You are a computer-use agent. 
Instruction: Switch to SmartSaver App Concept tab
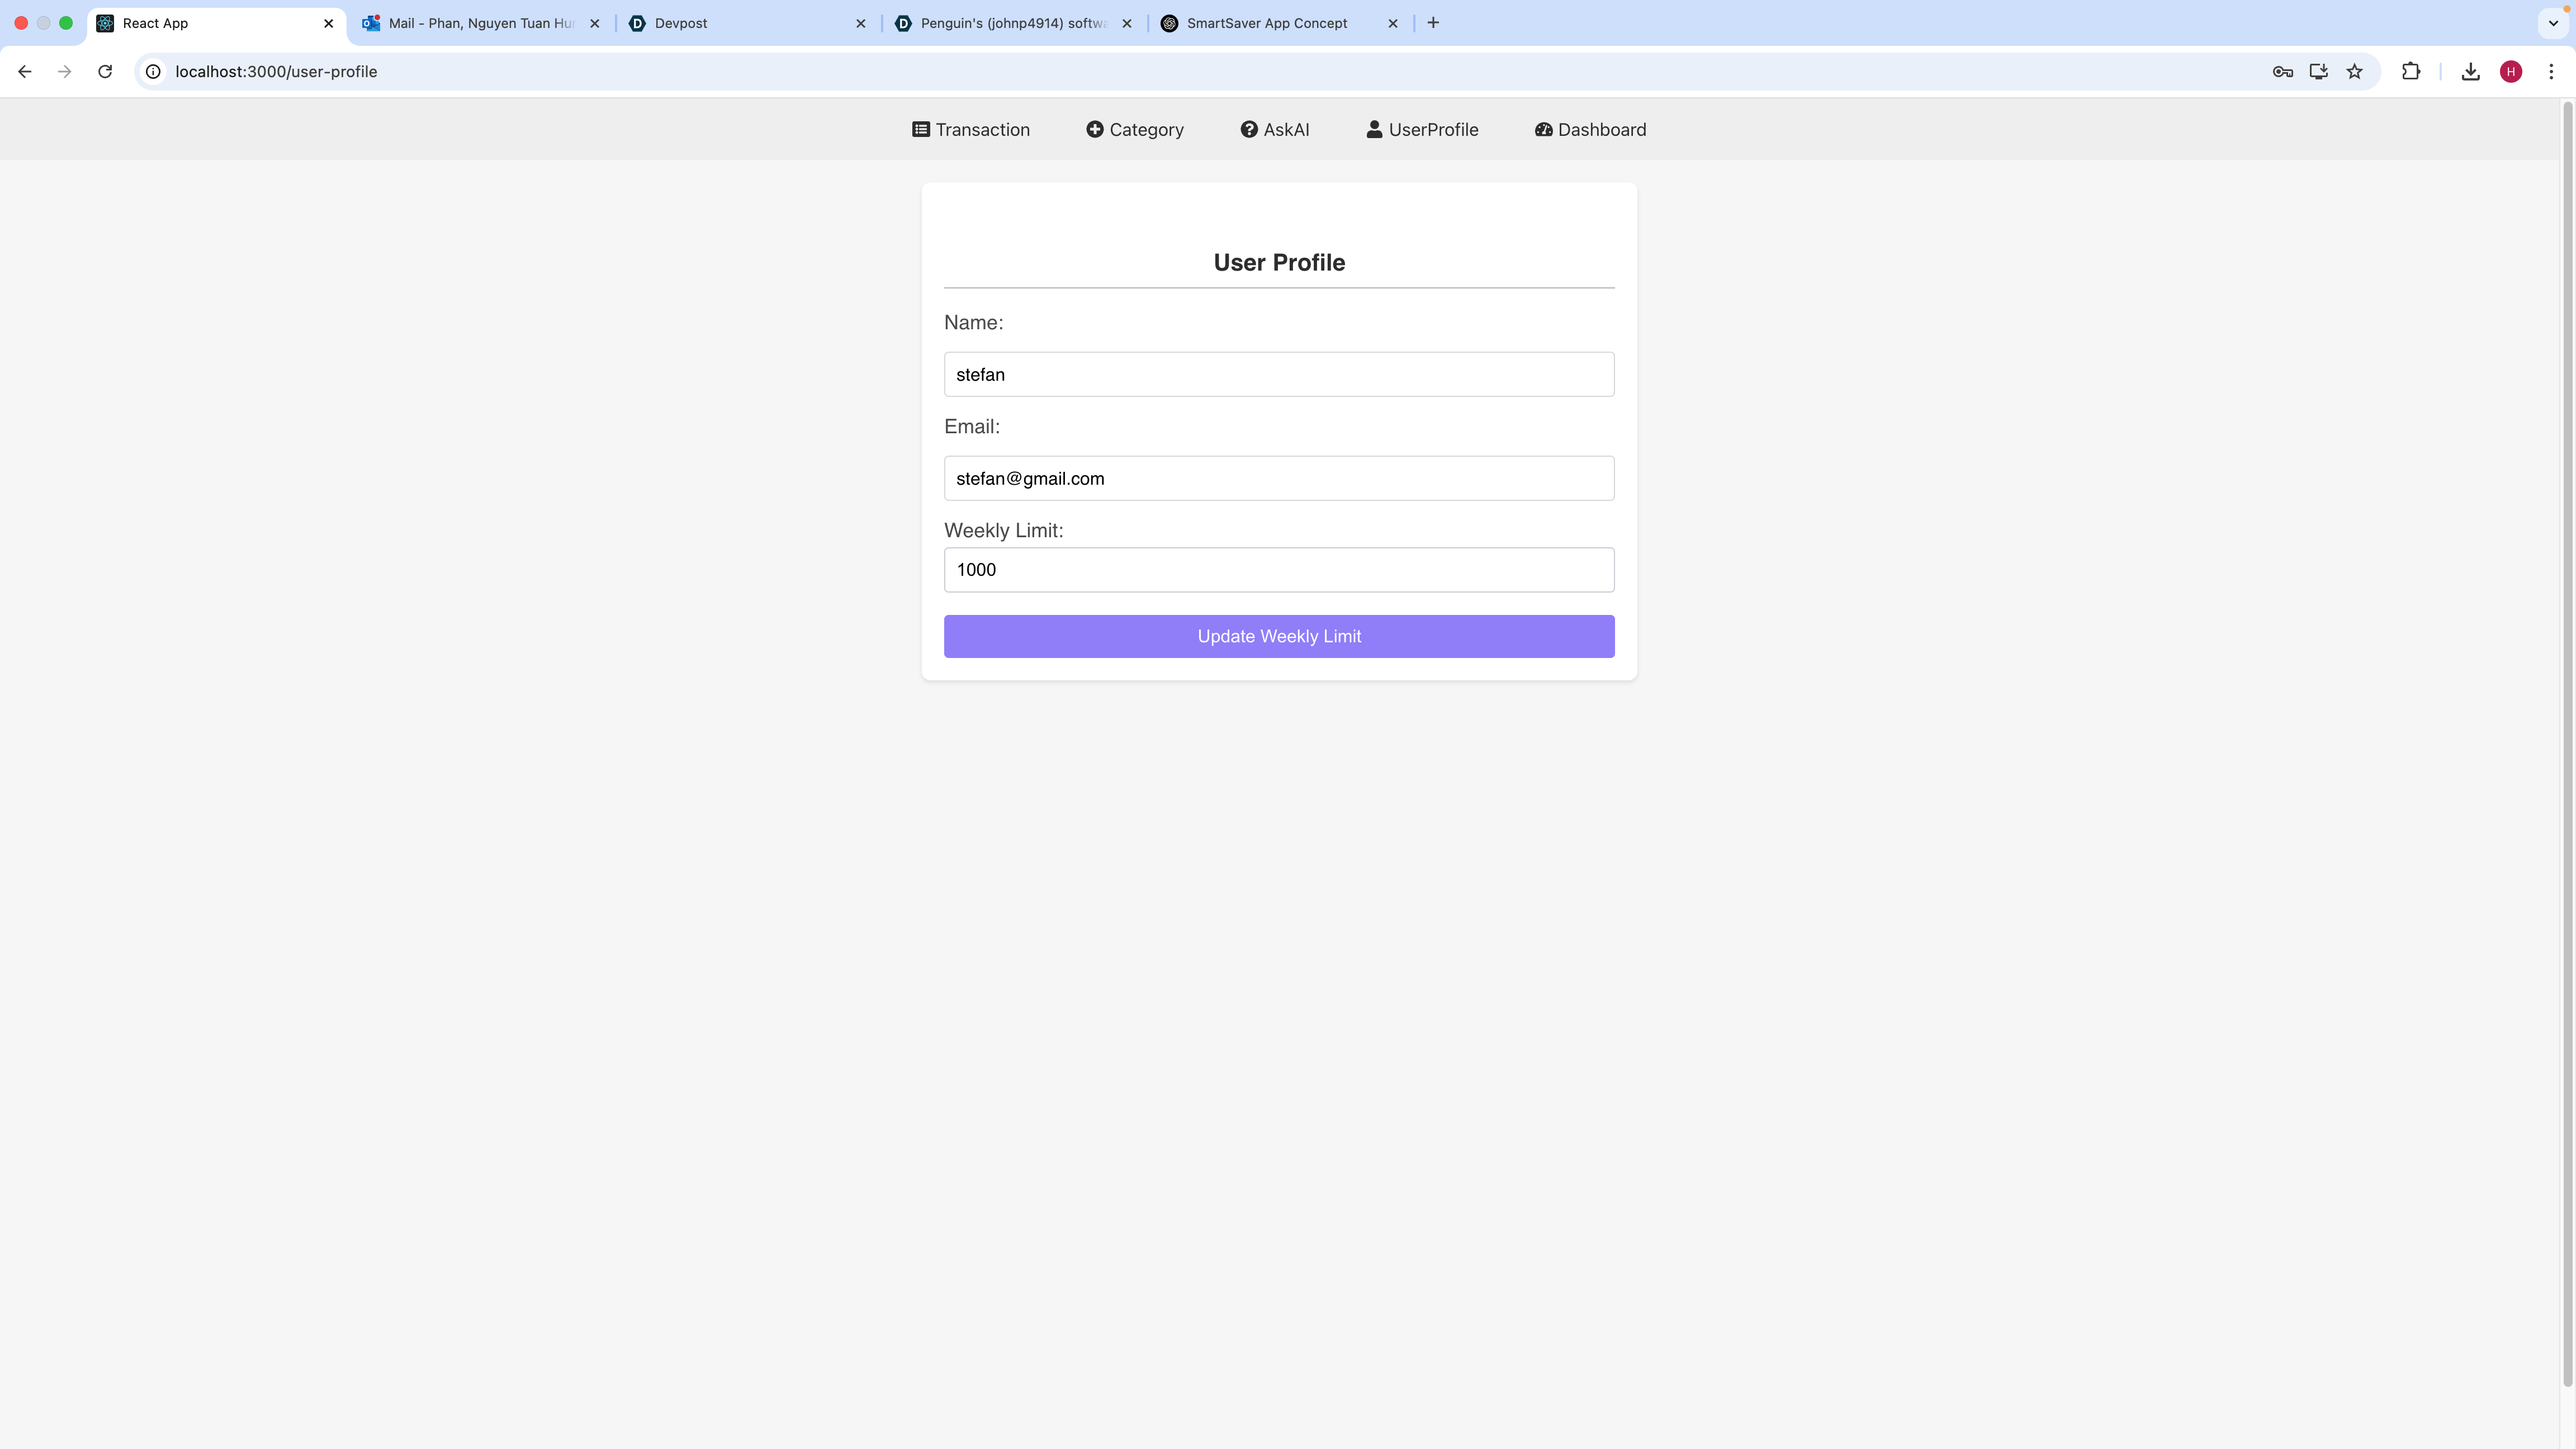pyautogui.click(x=1267, y=23)
